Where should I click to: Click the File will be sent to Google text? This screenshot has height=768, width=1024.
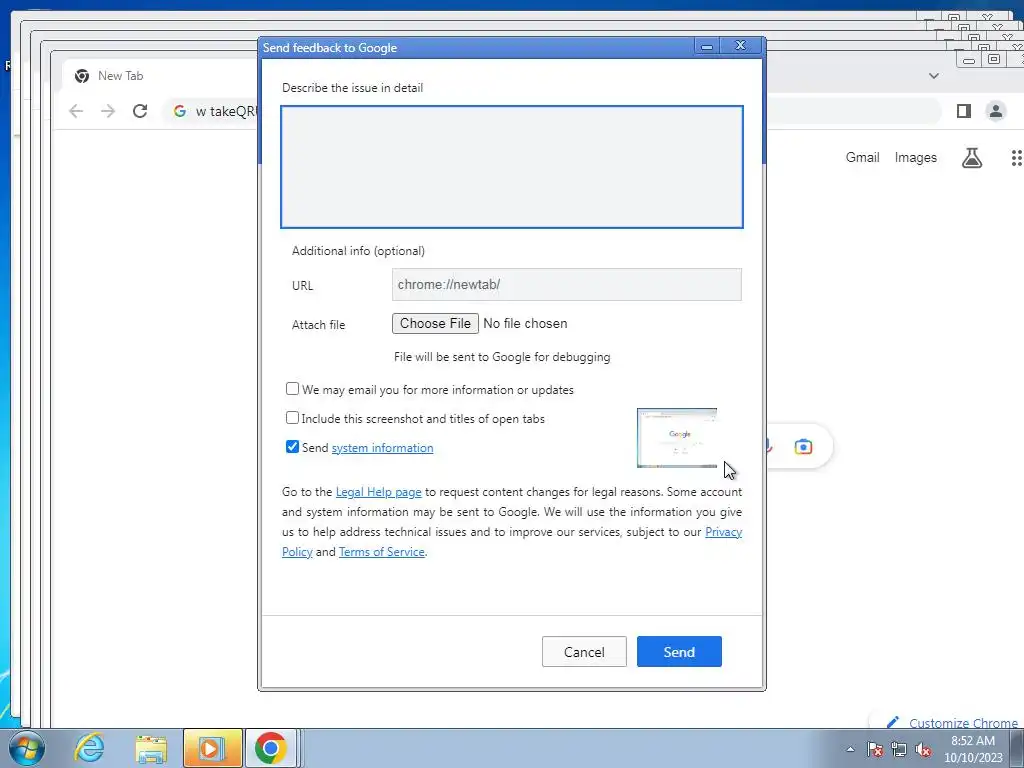click(x=502, y=357)
